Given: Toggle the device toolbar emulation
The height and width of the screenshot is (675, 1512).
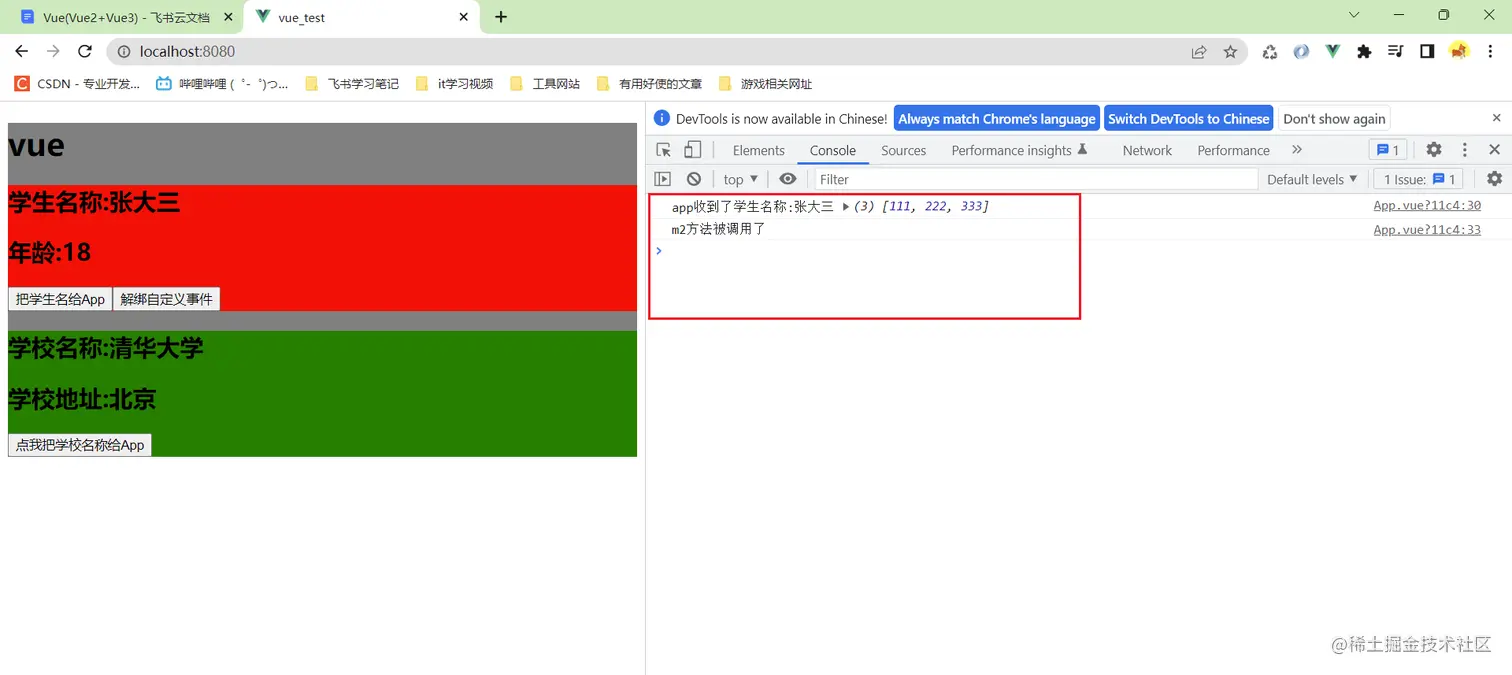Looking at the screenshot, I should [x=692, y=150].
